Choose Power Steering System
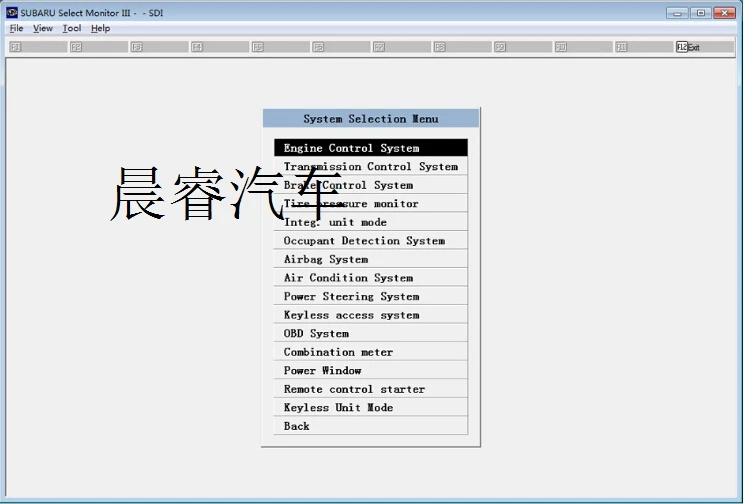Viewport: 744px width, 504px height. (371, 296)
